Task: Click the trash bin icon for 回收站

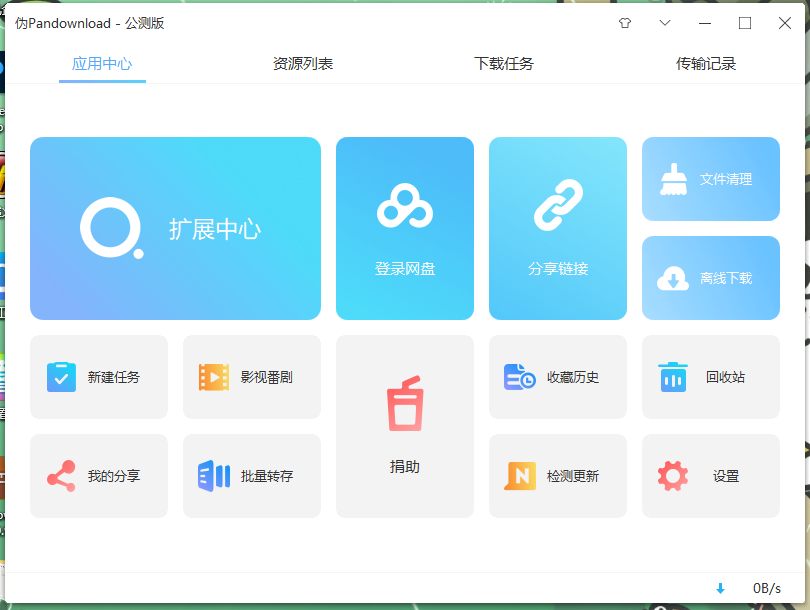Action: tap(673, 377)
